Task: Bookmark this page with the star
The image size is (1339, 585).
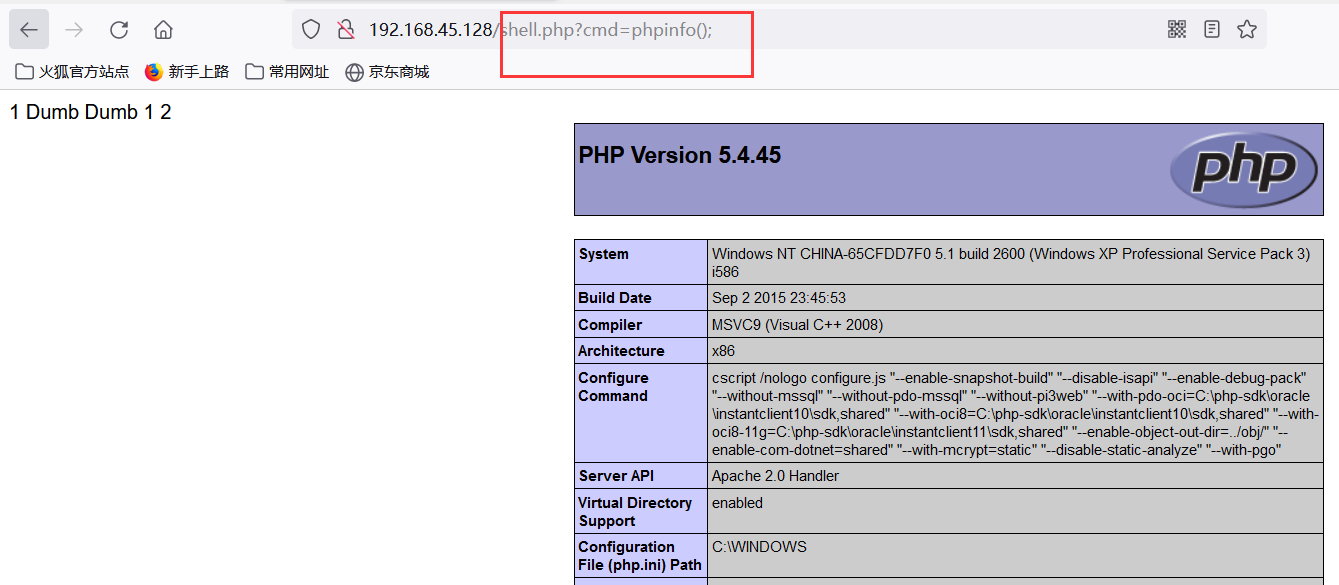Action: 1246,30
